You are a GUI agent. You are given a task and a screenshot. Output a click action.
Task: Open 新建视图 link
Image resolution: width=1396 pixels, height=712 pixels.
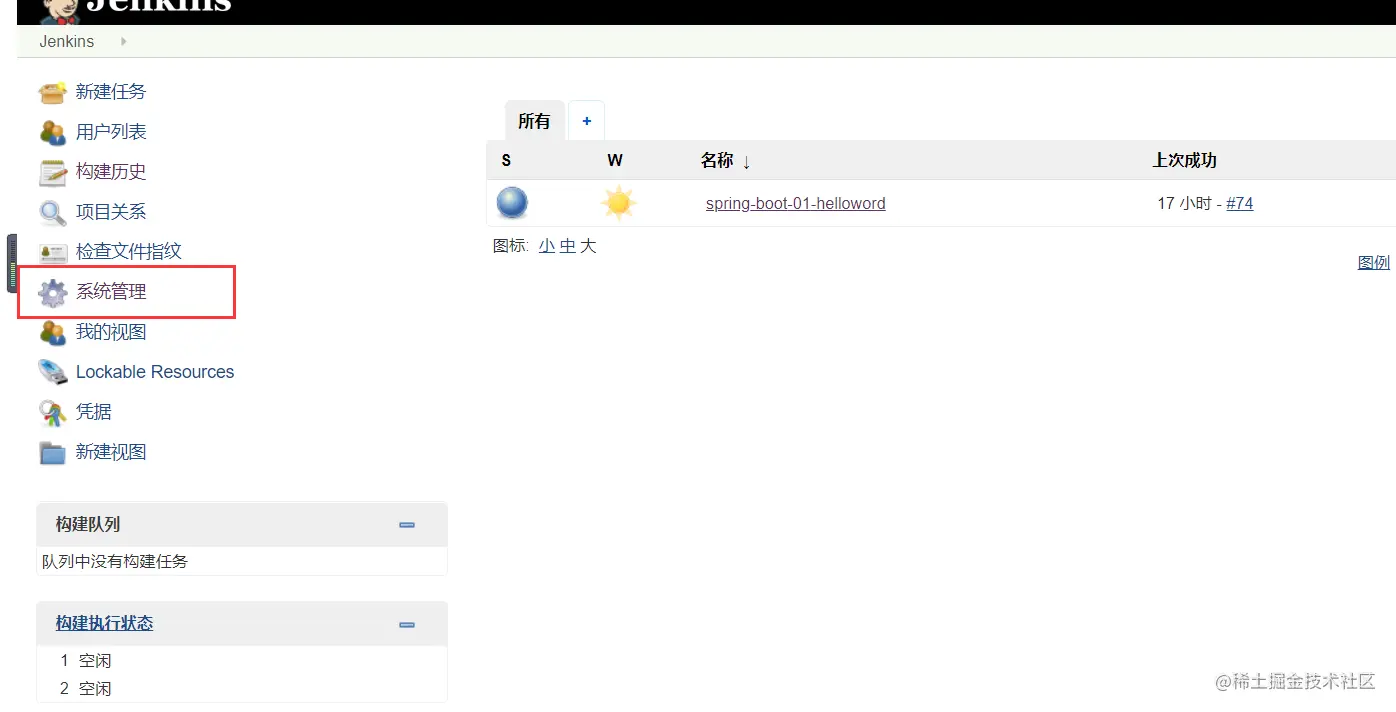pyautogui.click(x=111, y=452)
